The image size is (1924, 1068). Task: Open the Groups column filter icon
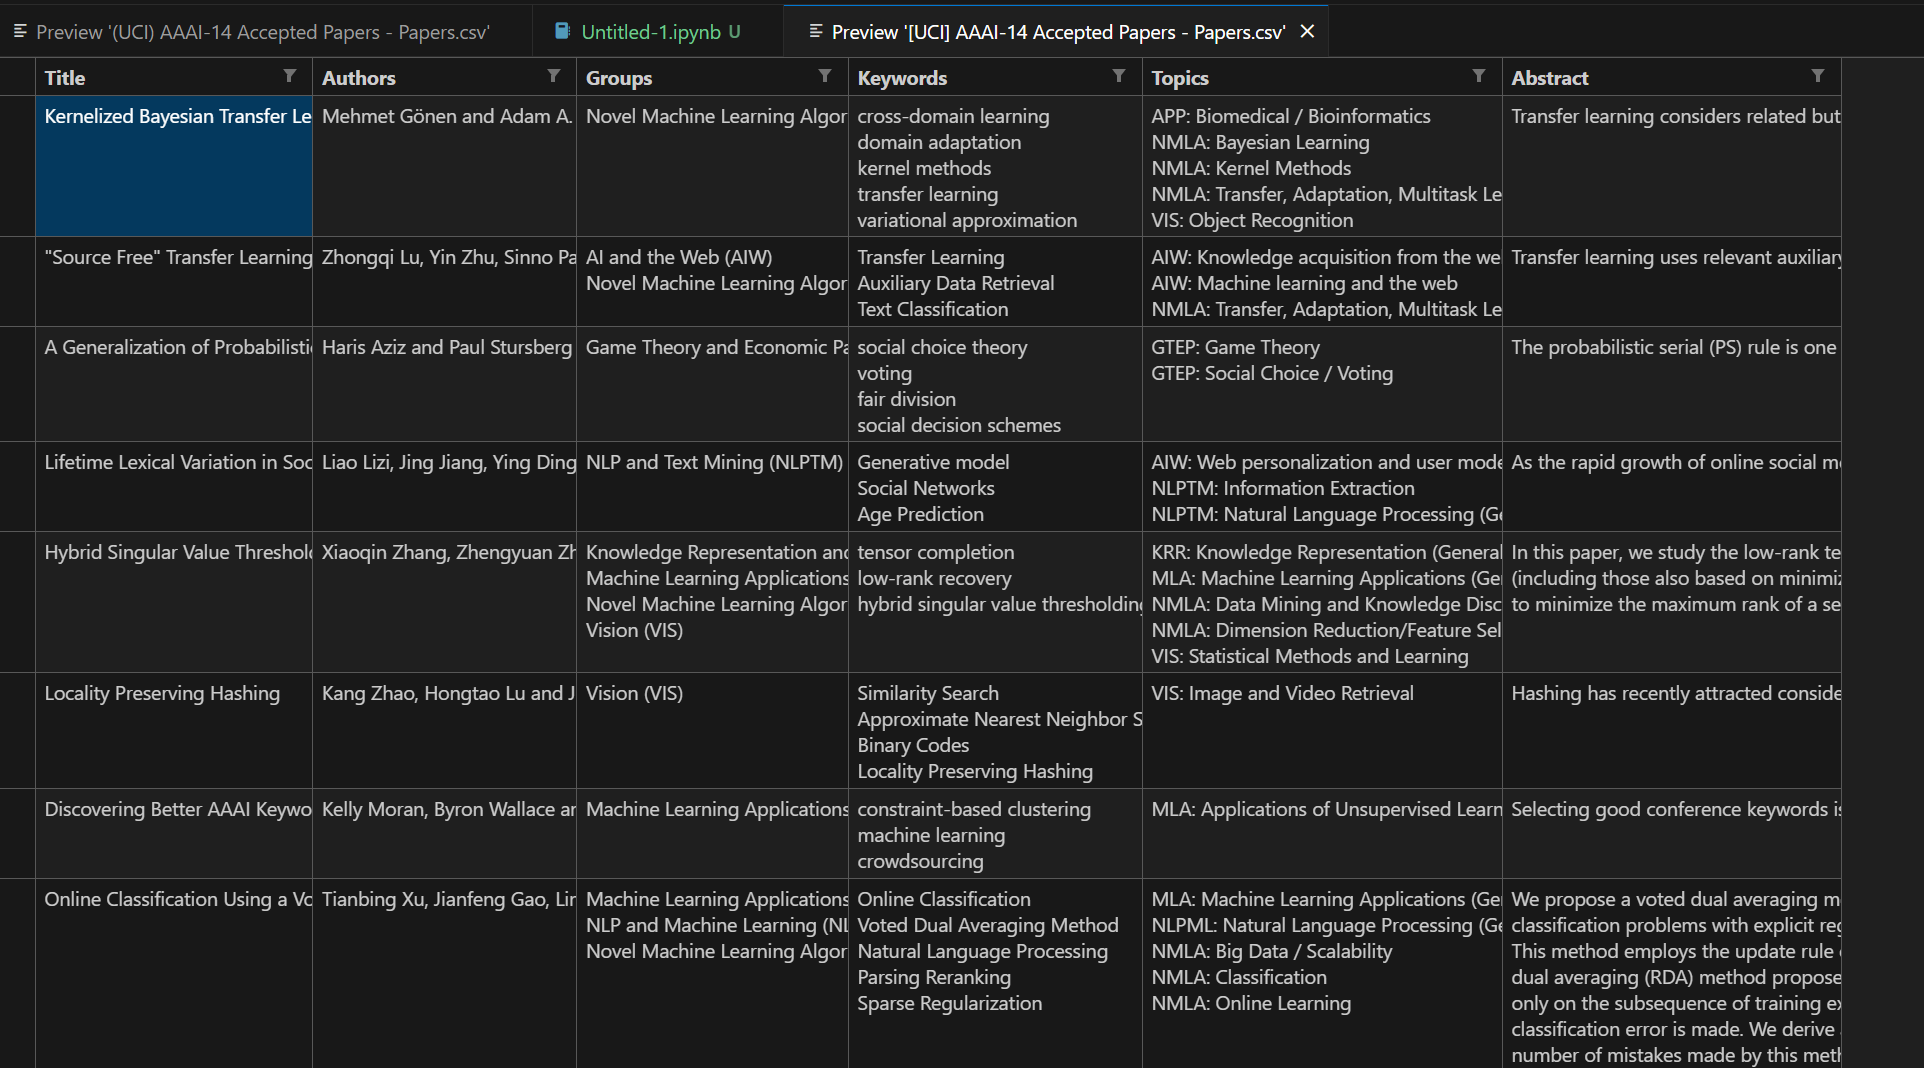825,76
